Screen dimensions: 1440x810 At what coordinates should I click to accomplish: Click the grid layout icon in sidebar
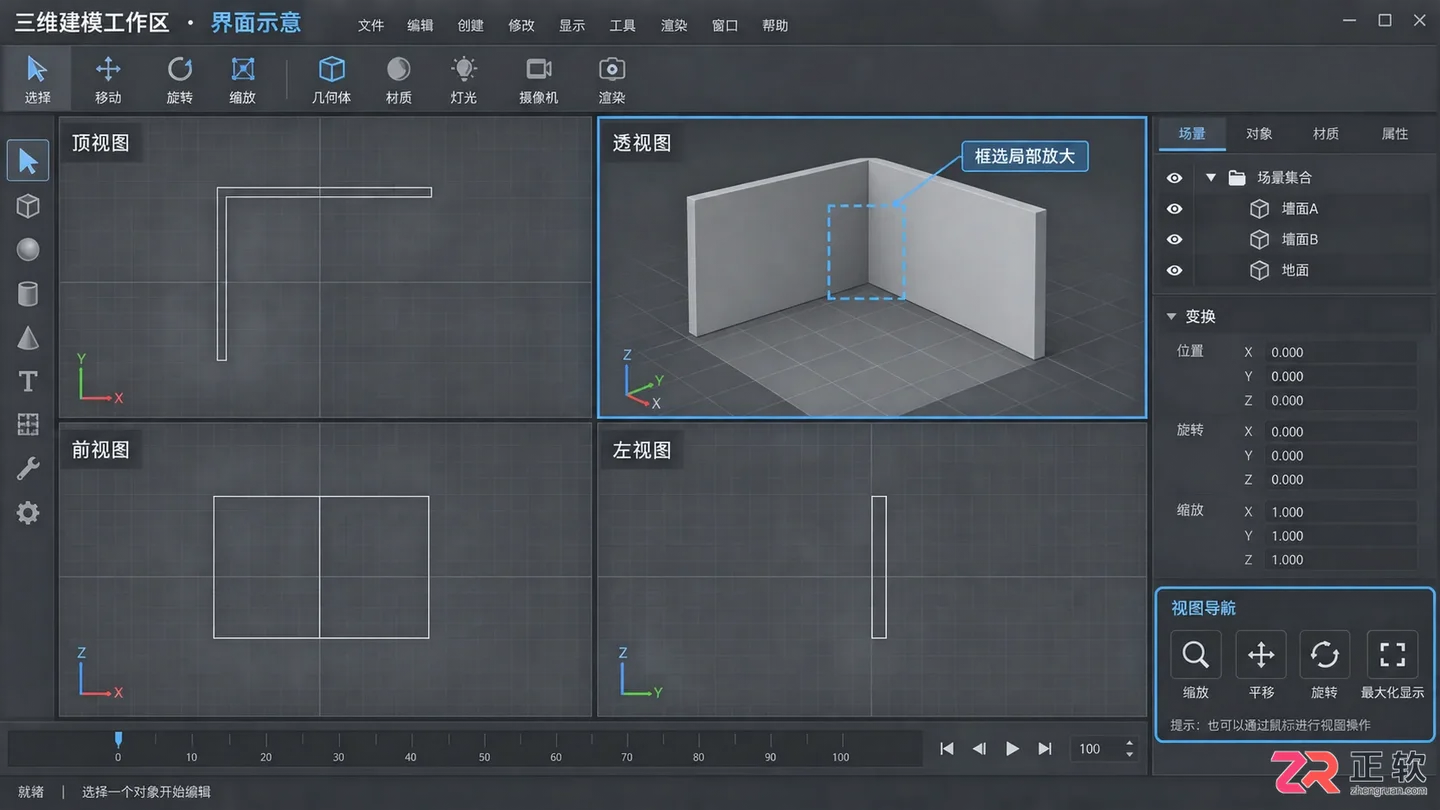(x=28, y=425)
